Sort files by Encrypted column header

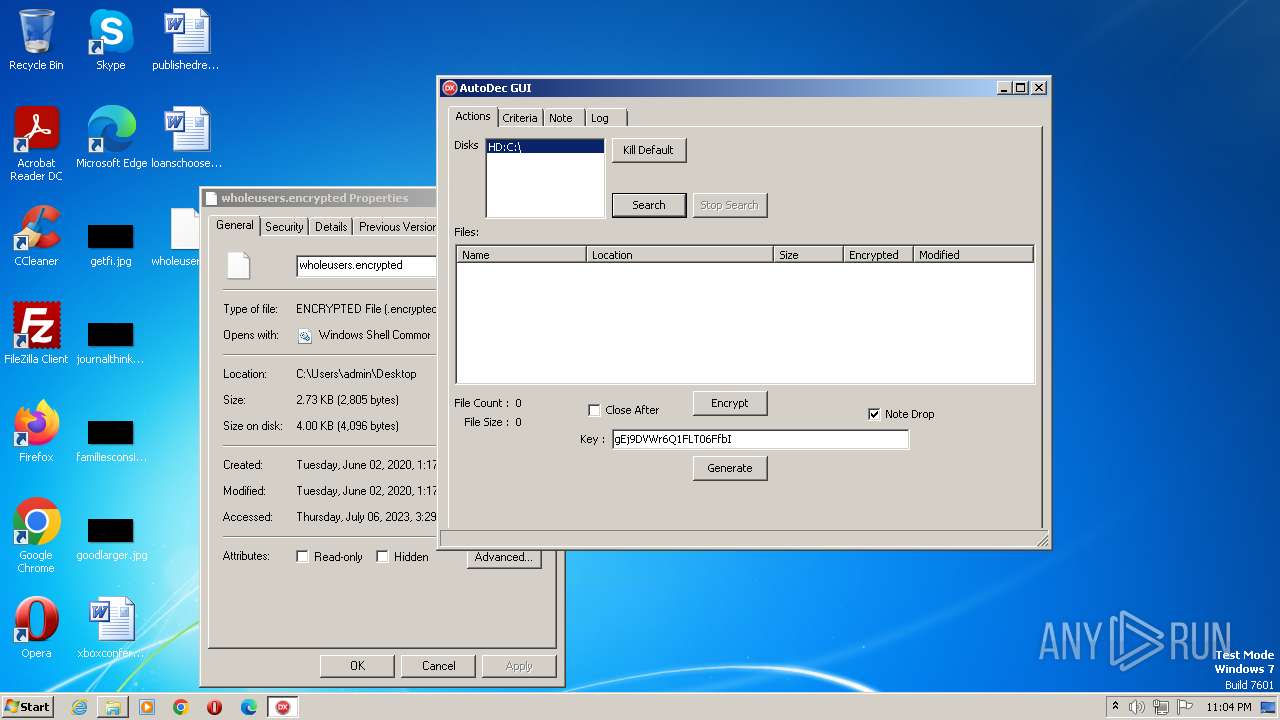click(x=878, y=255)
